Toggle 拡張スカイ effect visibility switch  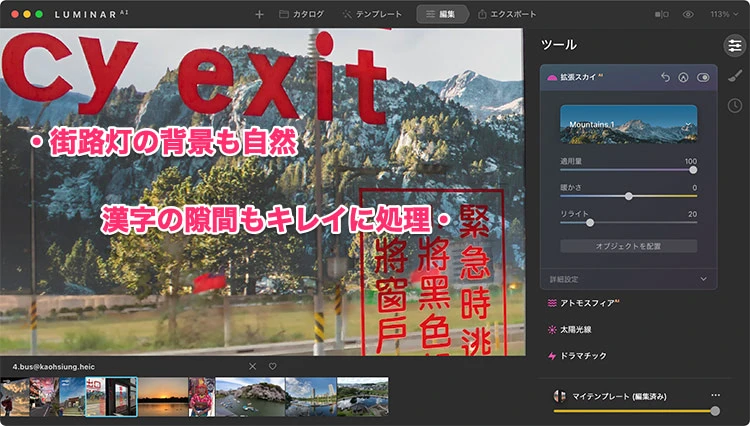pyautogui.click(x=703, y=77)
